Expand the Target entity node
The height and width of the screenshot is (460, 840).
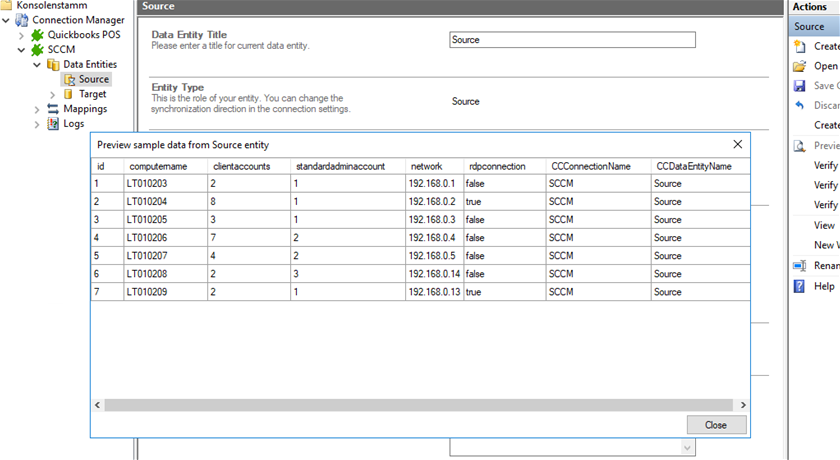53,94
